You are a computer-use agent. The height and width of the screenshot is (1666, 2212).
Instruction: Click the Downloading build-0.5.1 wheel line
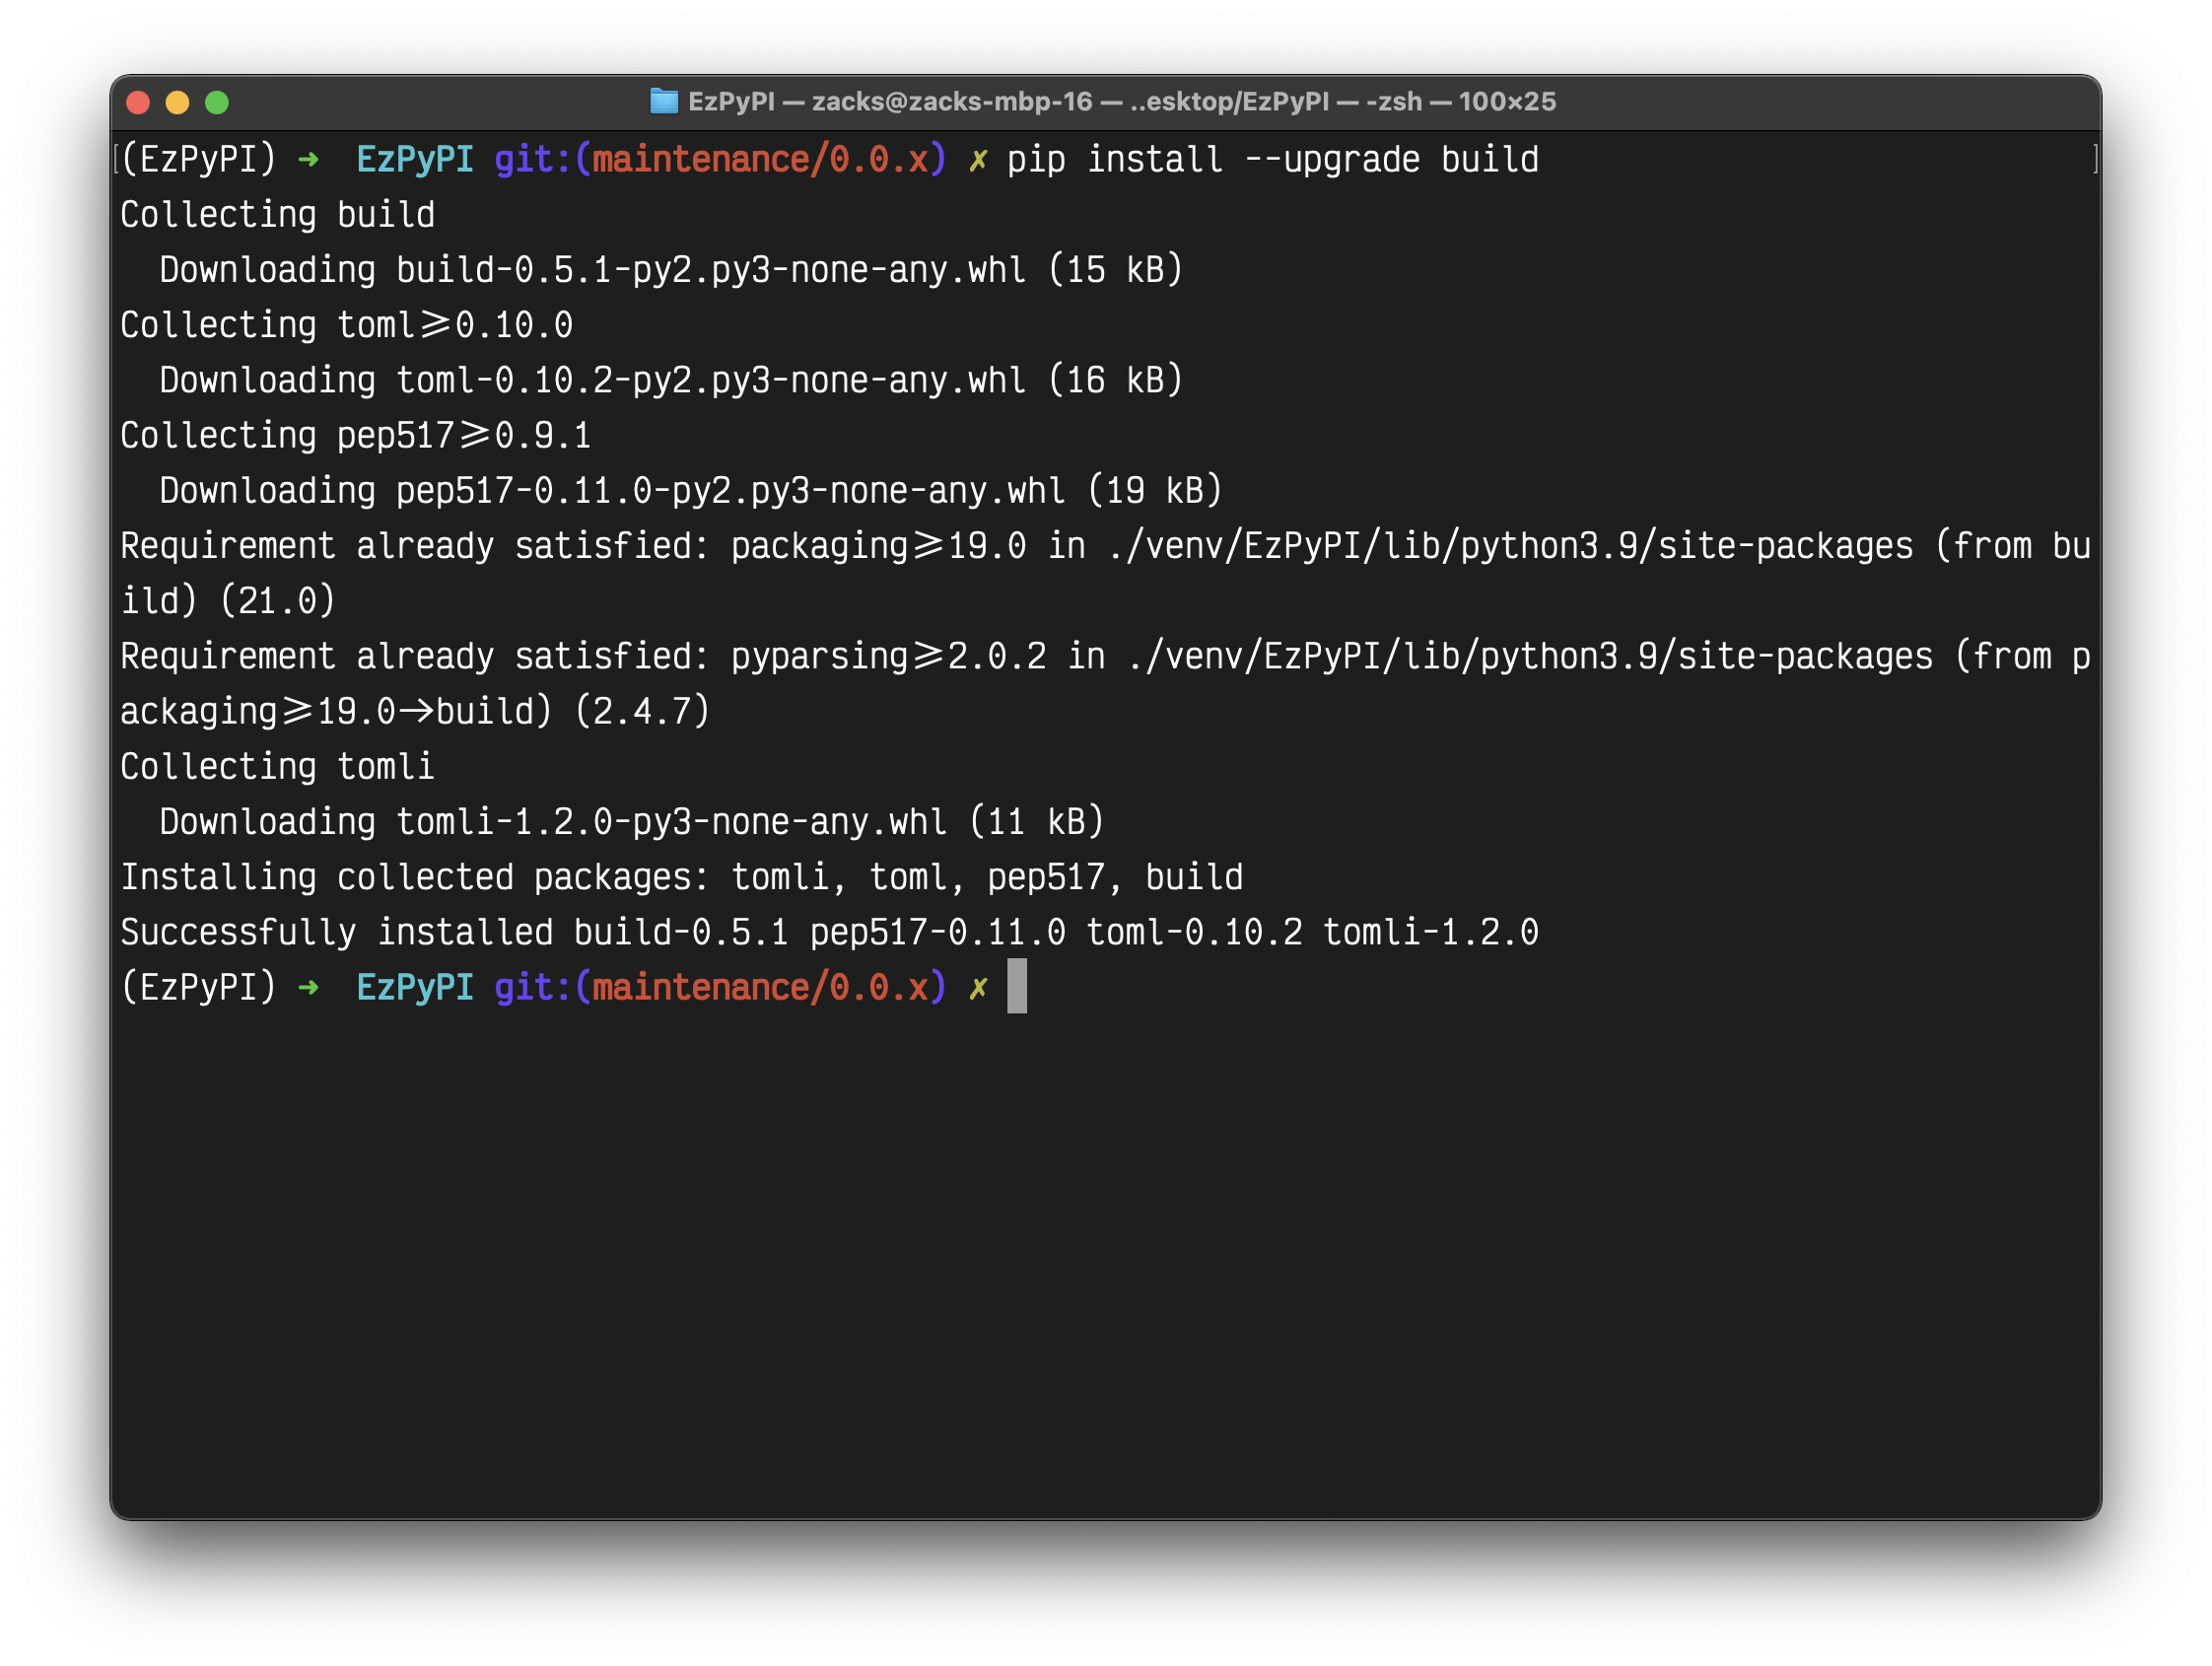[670, 270]
